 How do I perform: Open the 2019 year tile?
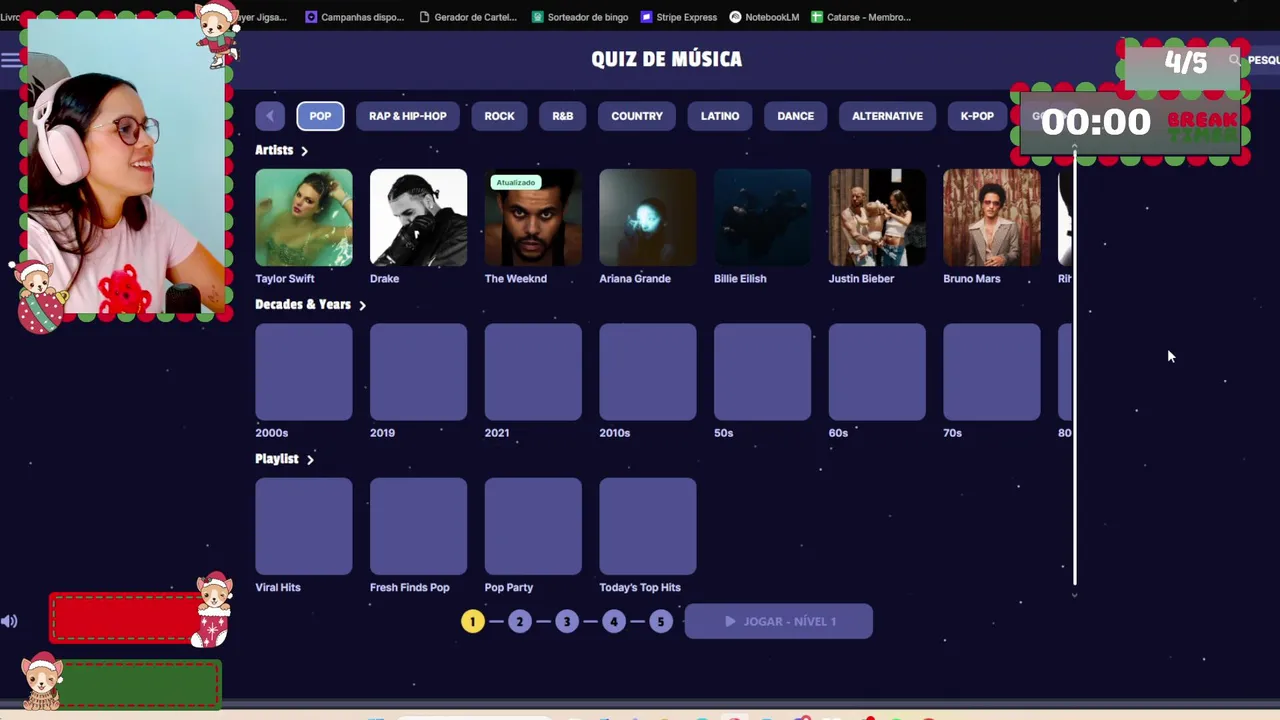[x=418, y=372]
